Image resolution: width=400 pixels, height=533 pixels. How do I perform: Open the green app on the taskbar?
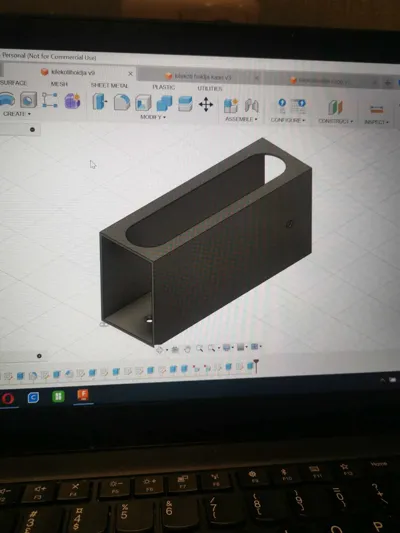click(58, 396)
